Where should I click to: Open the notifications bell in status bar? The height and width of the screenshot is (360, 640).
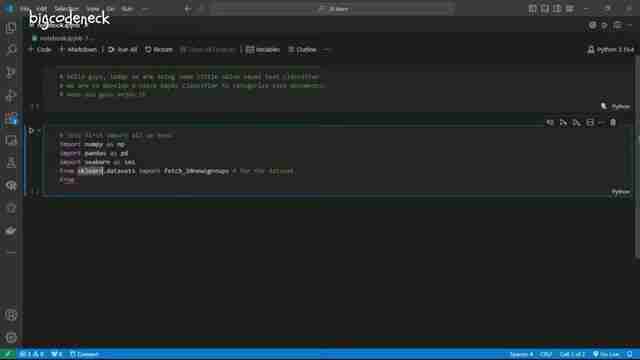pos(630,354)
